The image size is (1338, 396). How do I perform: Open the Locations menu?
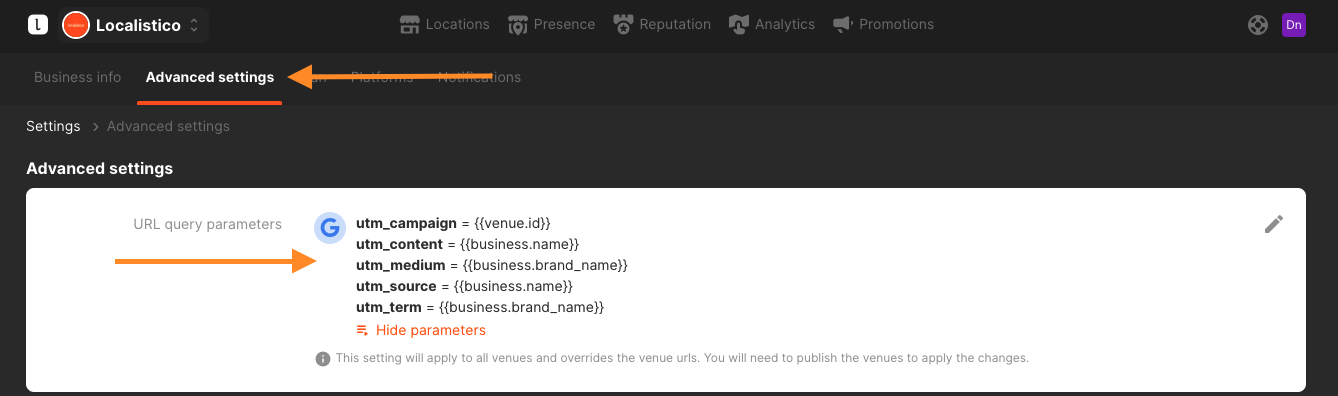444,24
